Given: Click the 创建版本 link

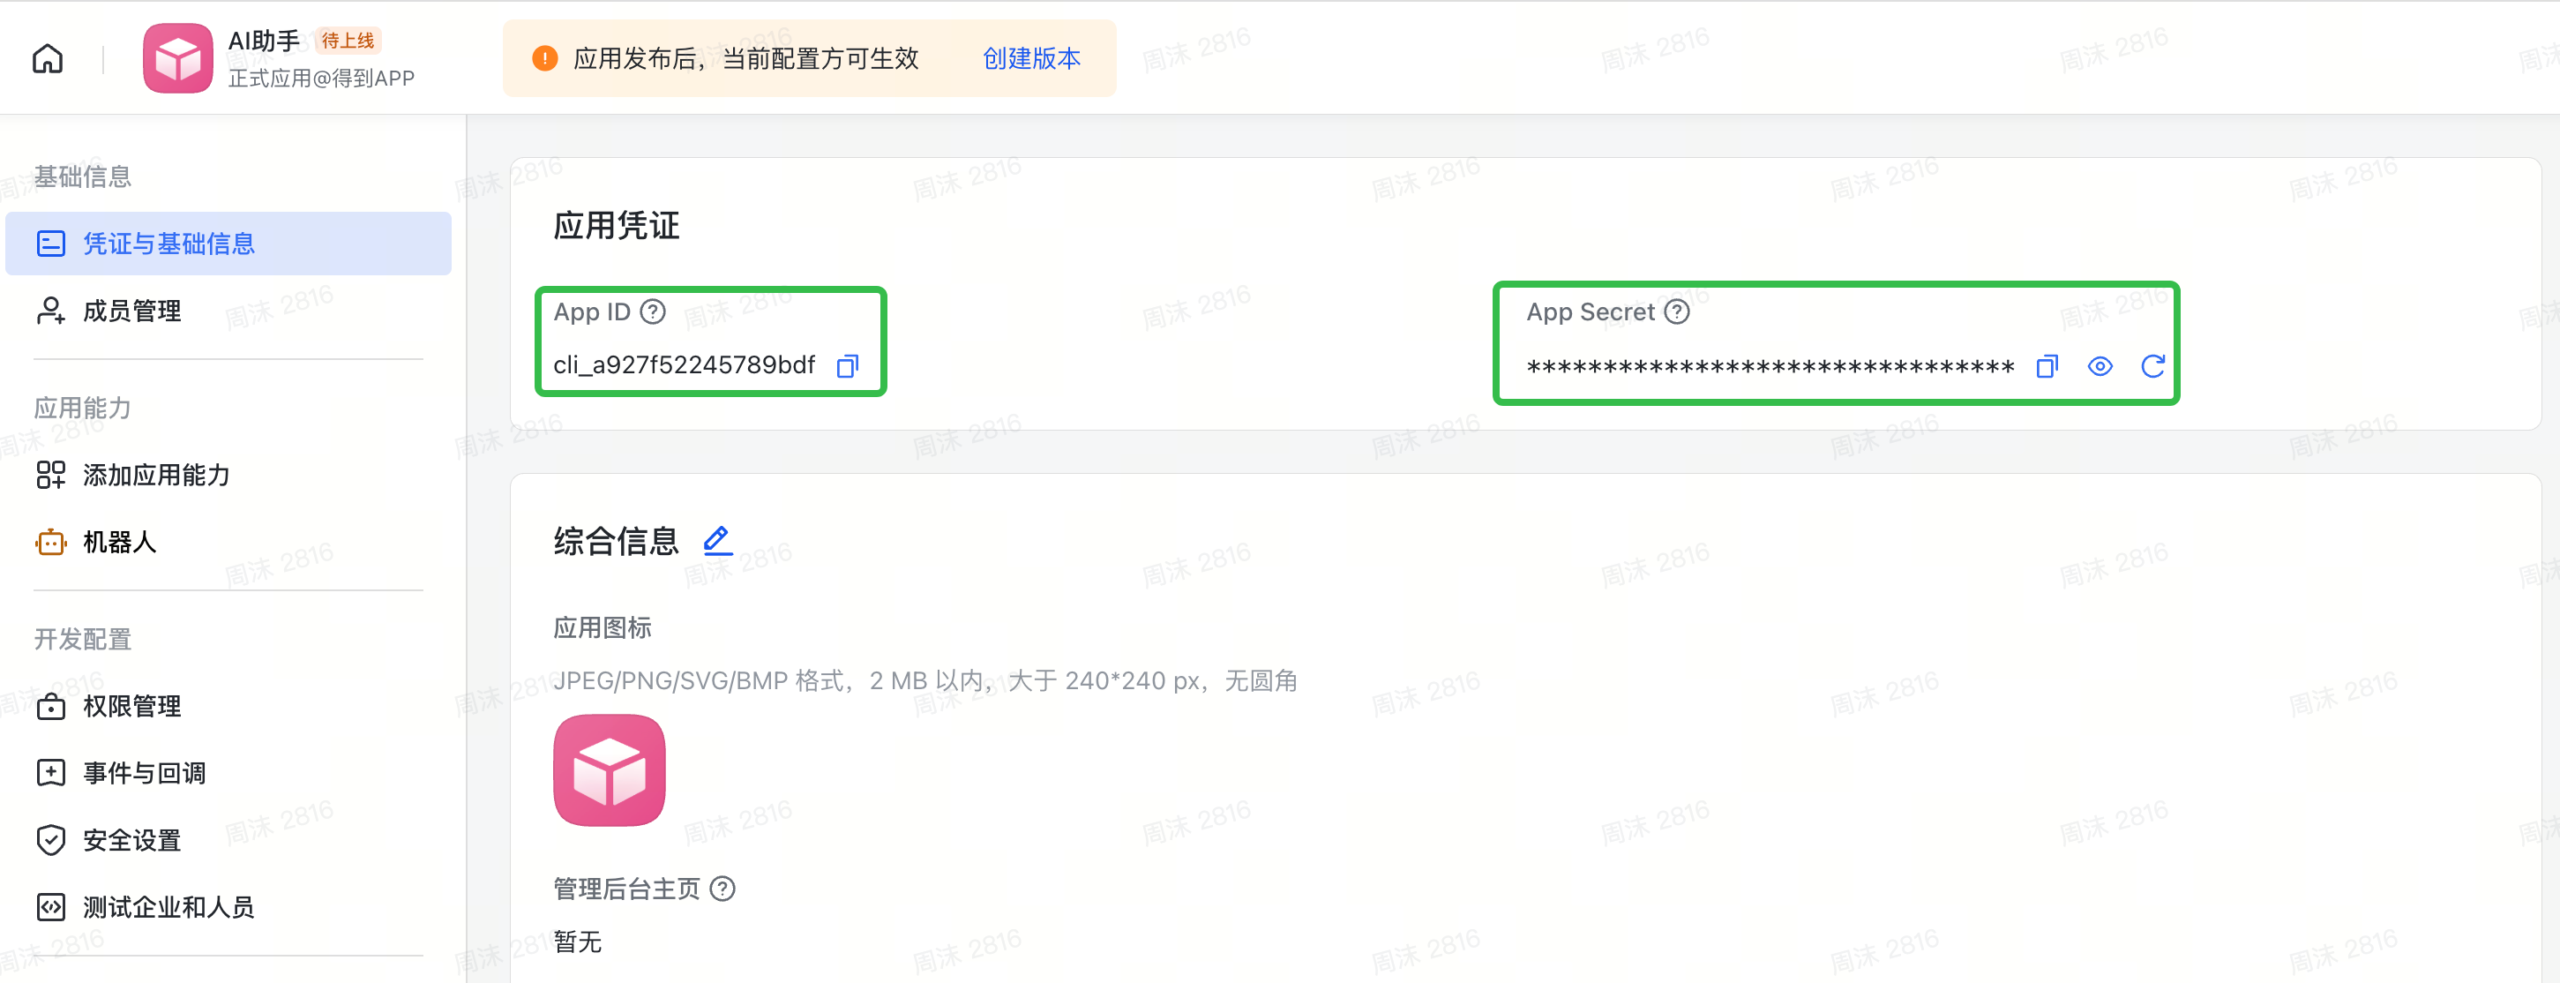Looking at the screenshot, I should (x=1031, y=59).
